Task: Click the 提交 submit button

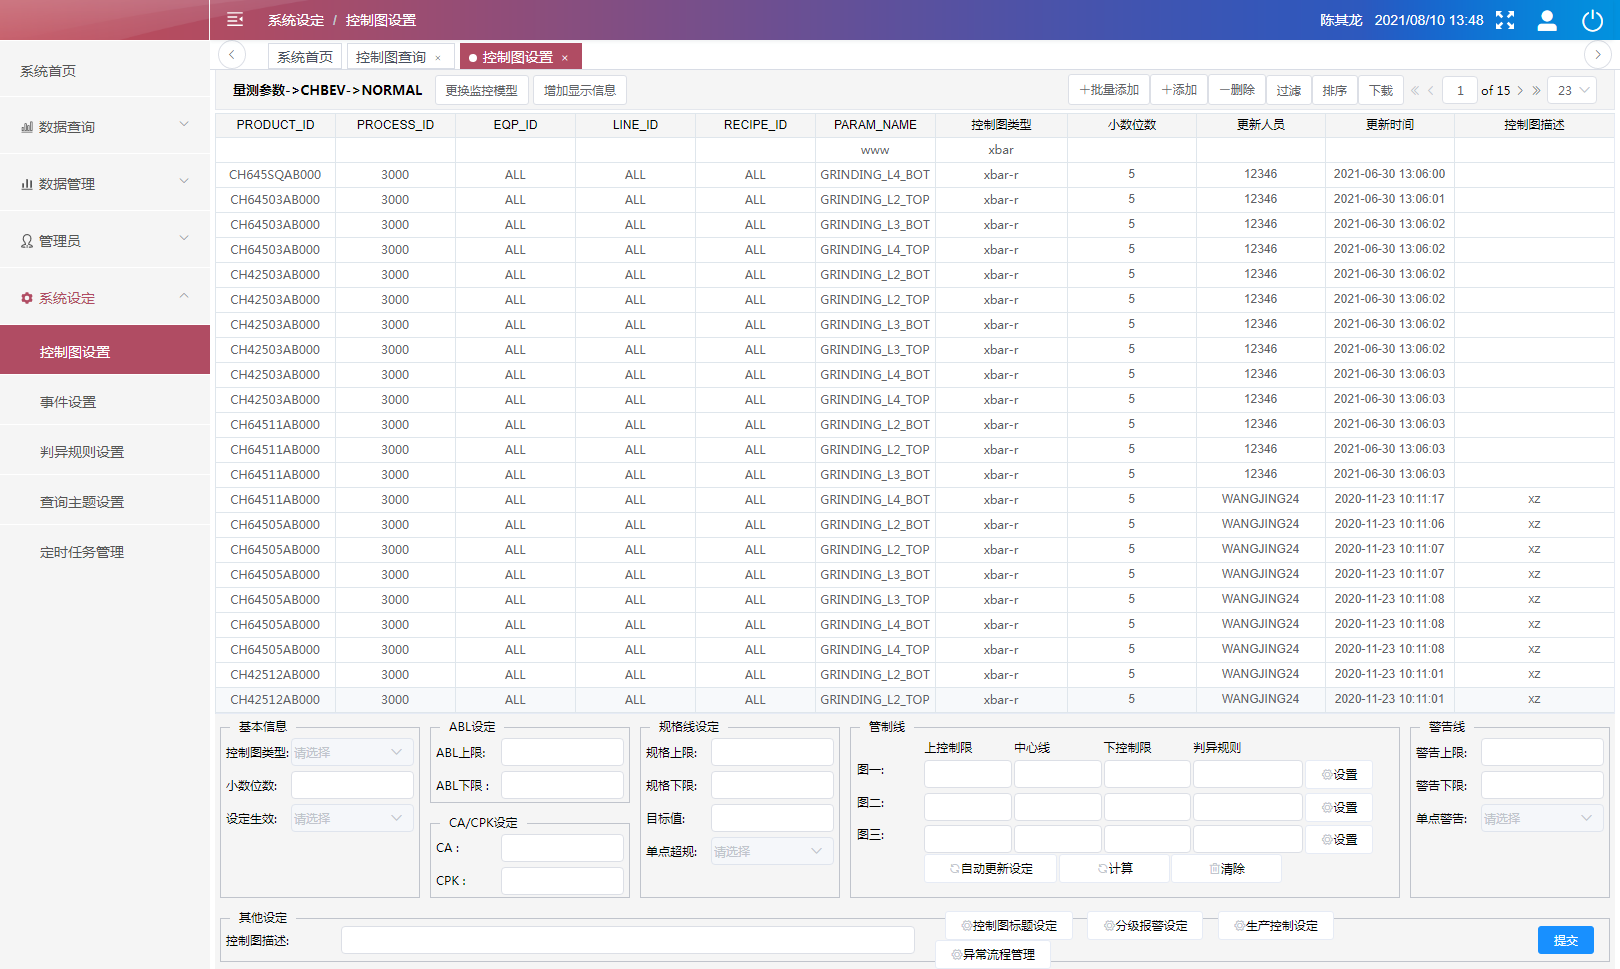Action: (x=1565, y=940)
